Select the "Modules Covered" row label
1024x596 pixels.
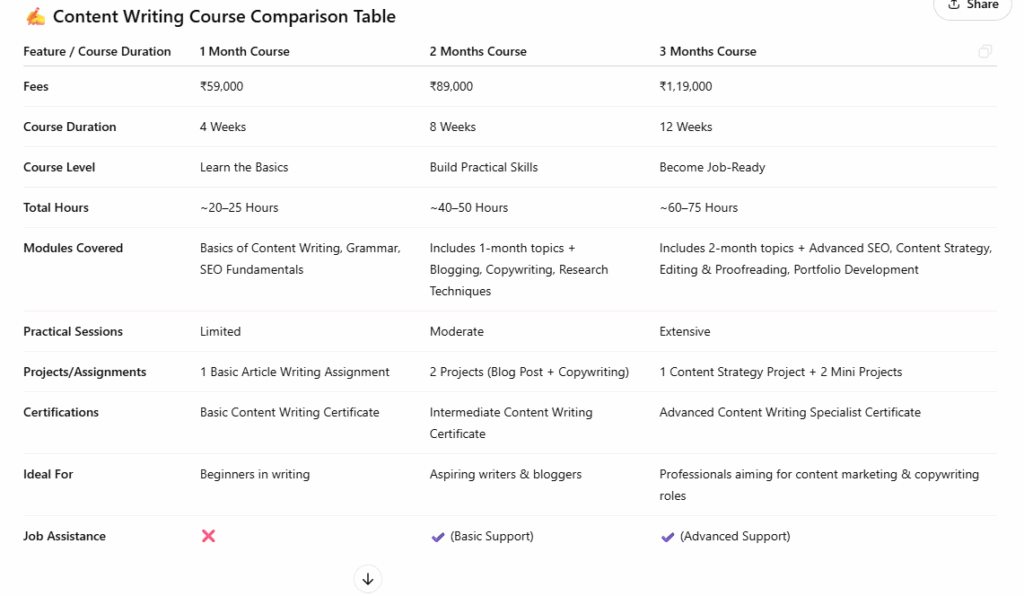point(73,248)
